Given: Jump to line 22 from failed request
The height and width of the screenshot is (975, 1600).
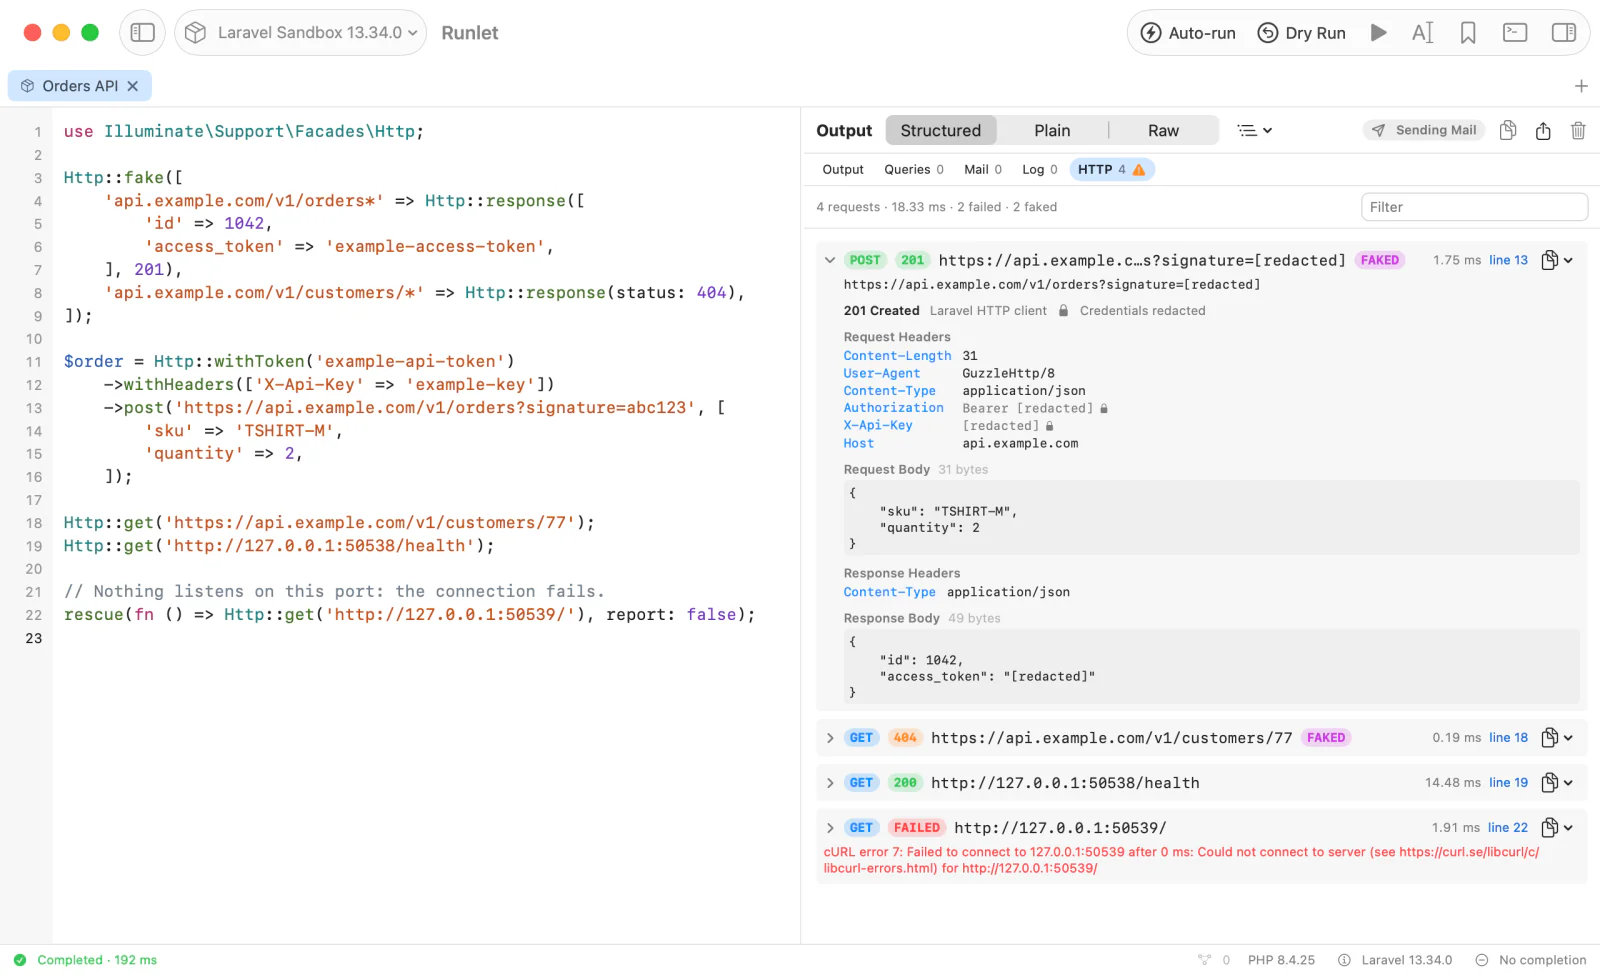Looking at the screenshot, I should 1507,828.
